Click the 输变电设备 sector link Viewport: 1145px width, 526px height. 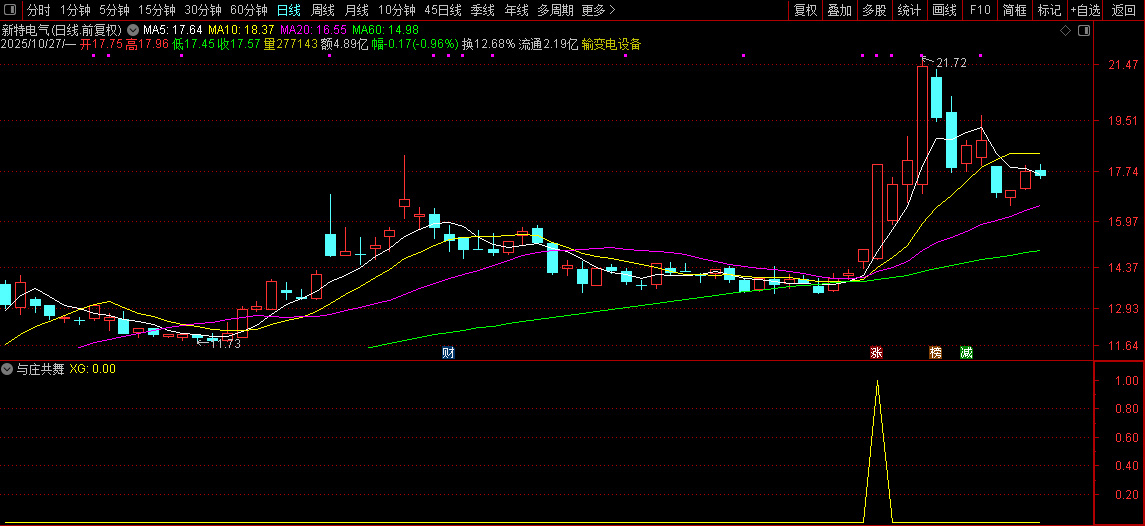click(x=611, y=44)
